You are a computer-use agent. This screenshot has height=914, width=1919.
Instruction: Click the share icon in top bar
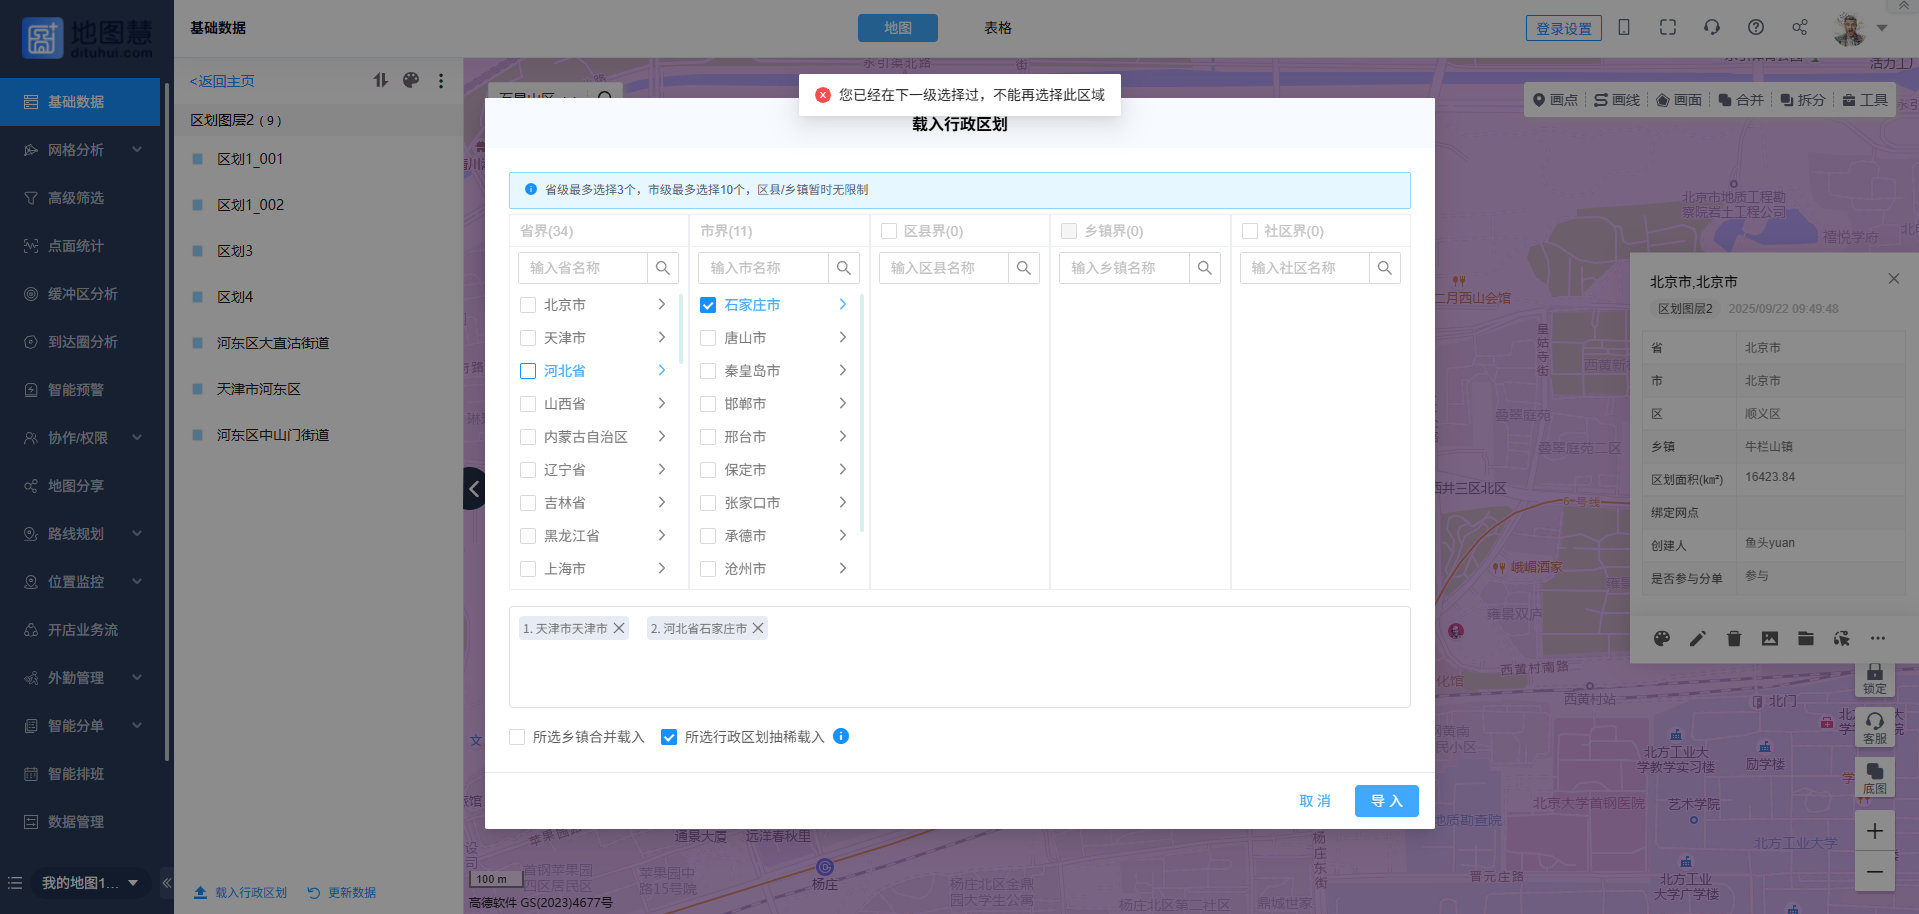click(x=1799, y=28)
